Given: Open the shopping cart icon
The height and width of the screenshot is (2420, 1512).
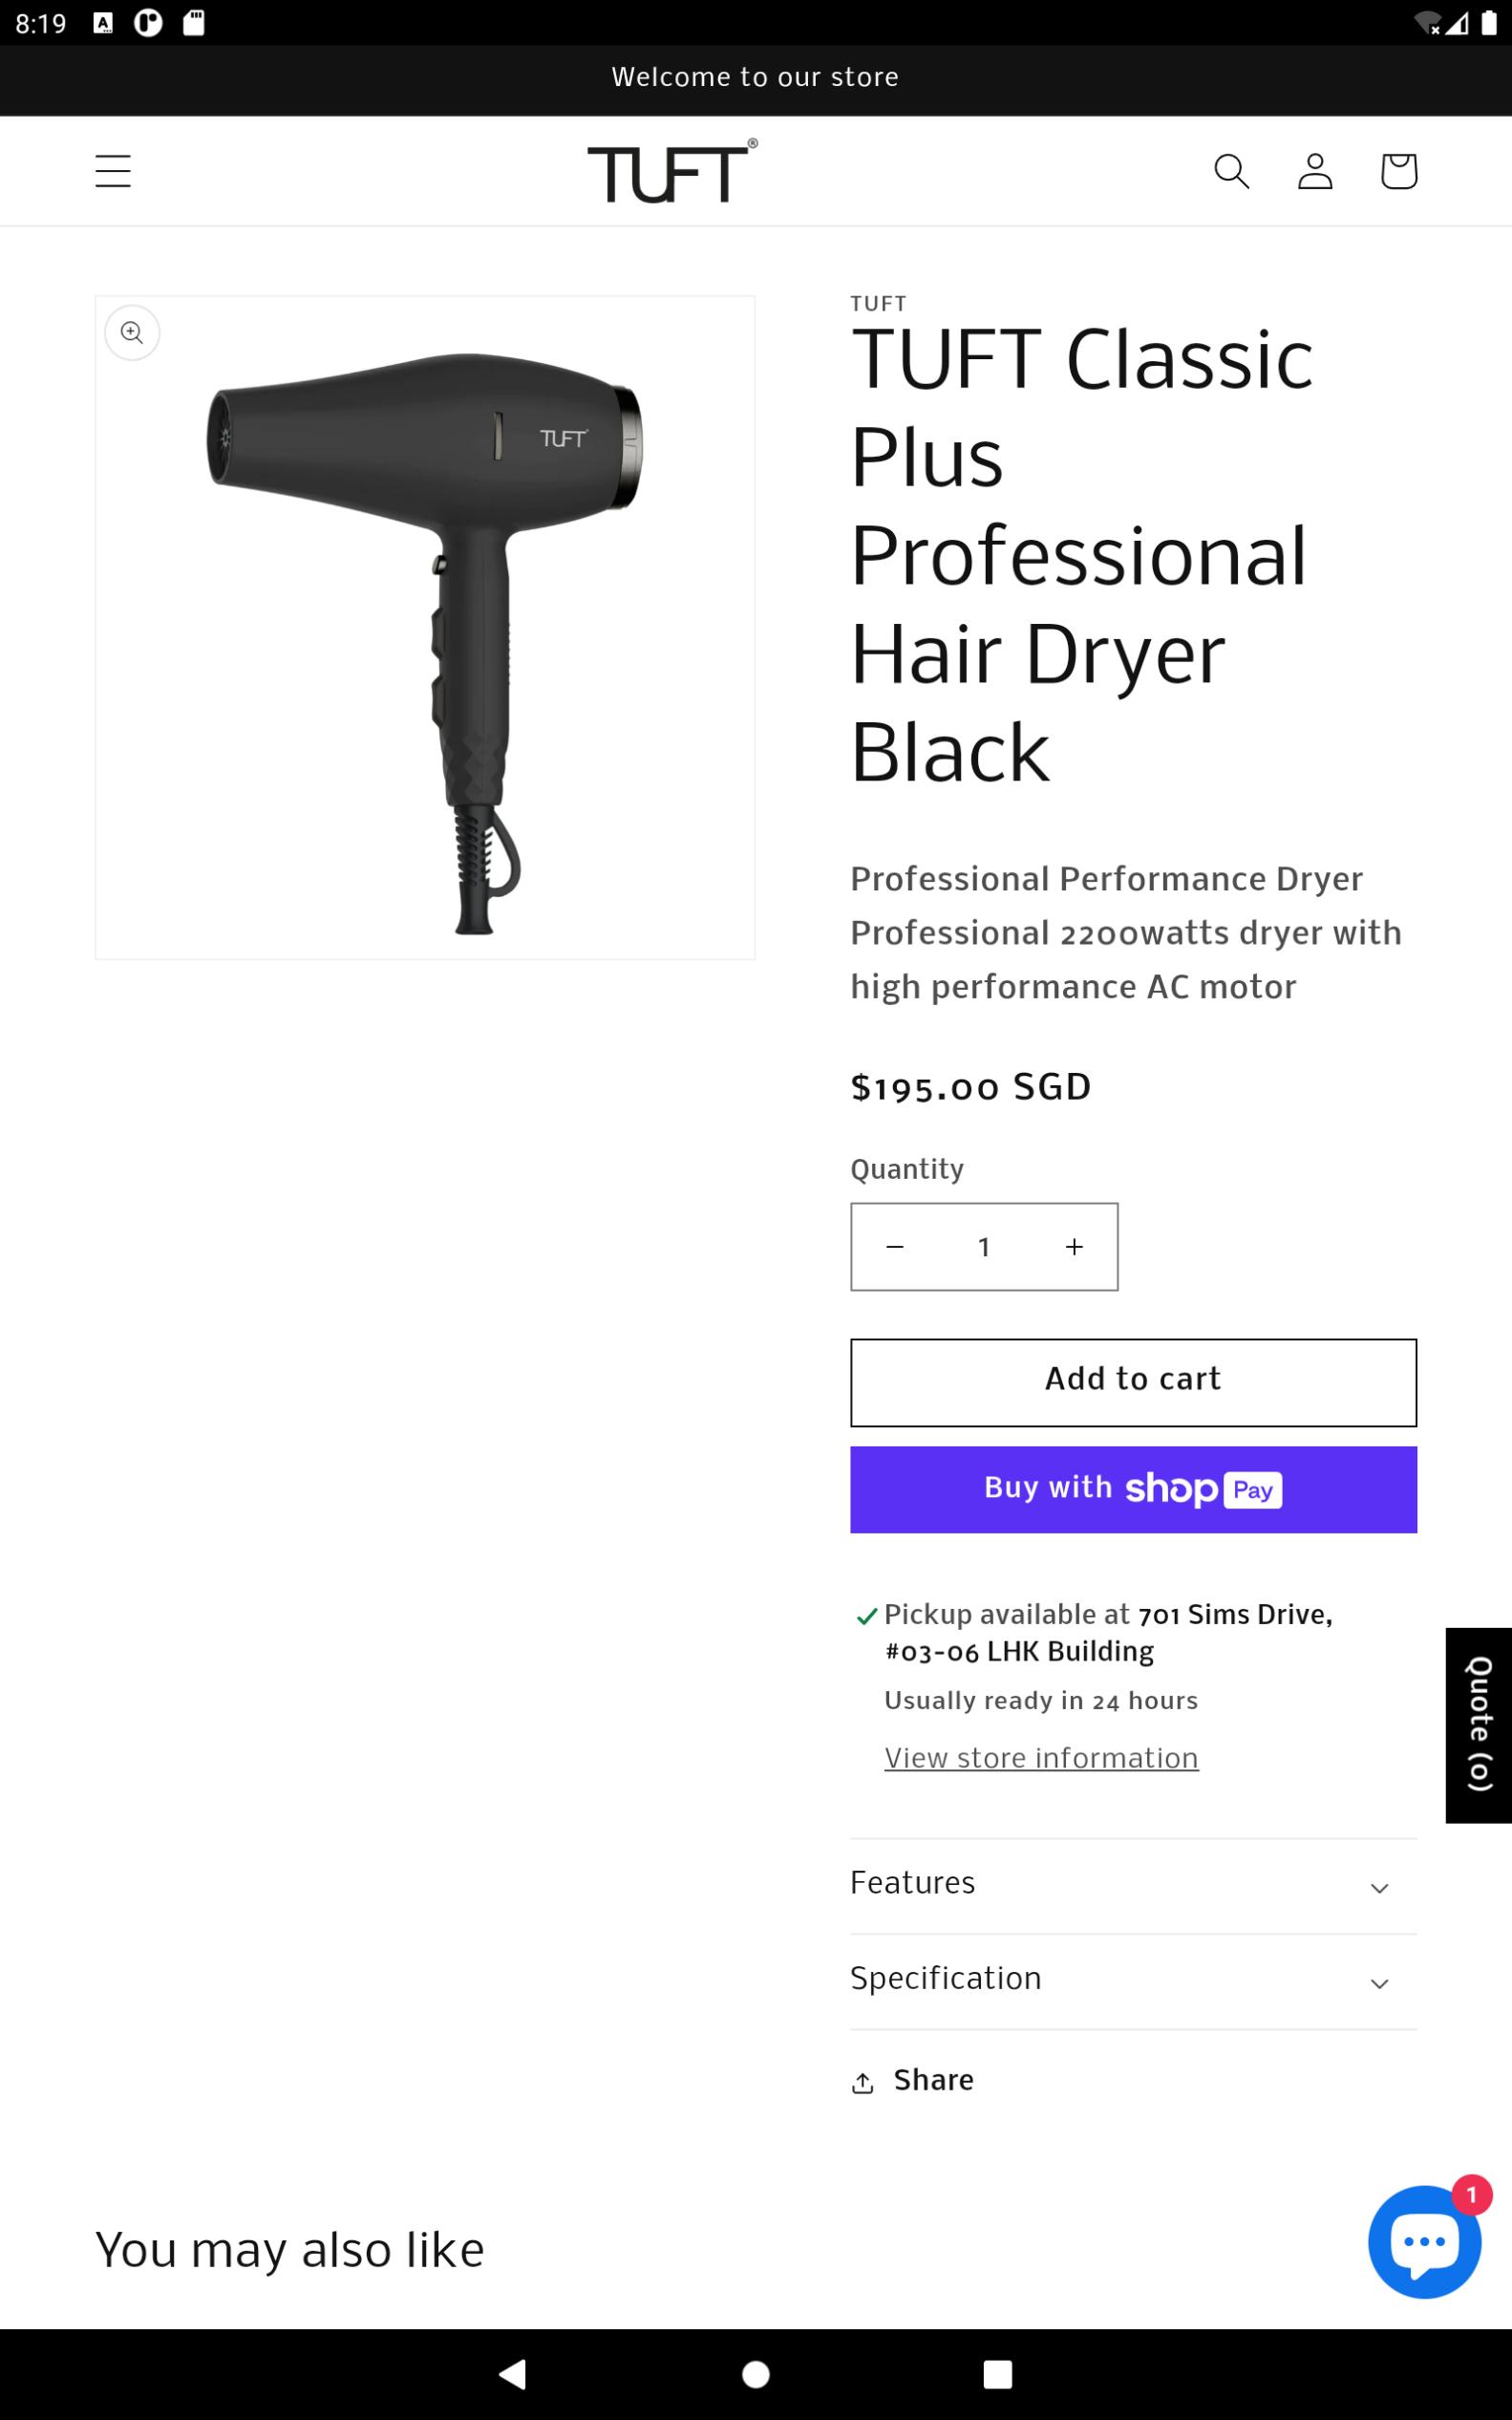Looking at the screenshot, I should pyautogui.click(x=1398, y=171).
